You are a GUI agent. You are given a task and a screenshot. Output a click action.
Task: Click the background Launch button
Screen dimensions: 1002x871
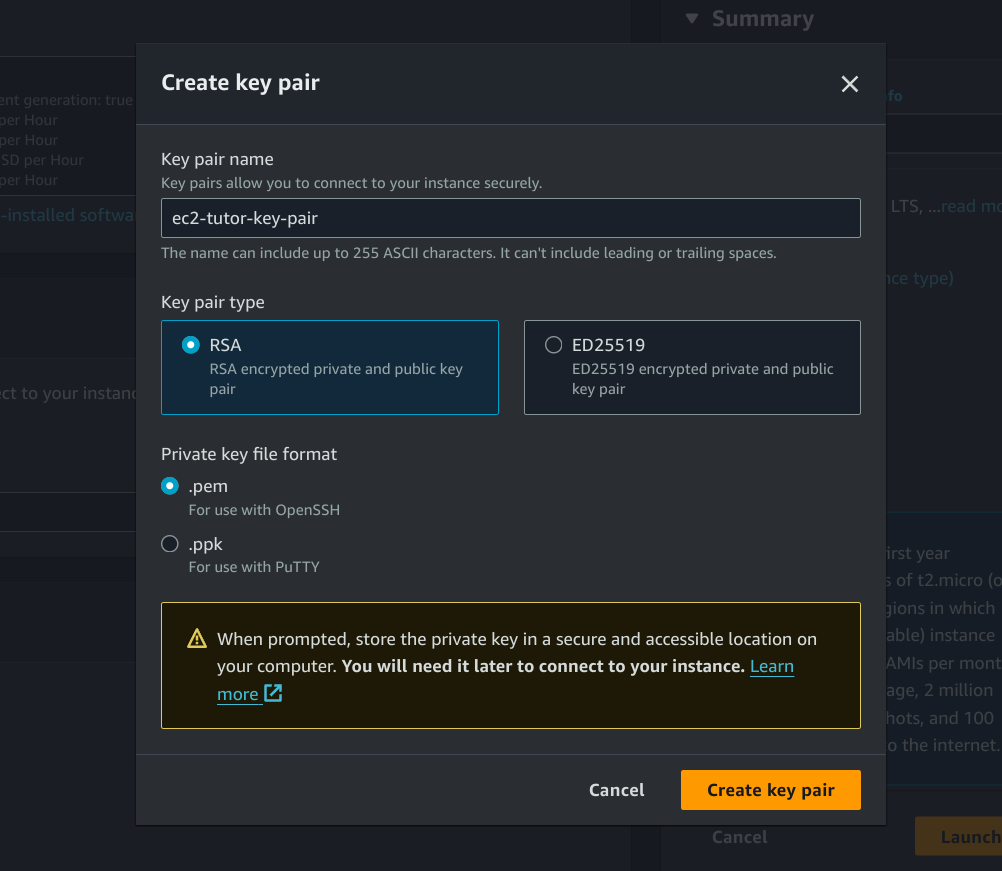[959, 836]
